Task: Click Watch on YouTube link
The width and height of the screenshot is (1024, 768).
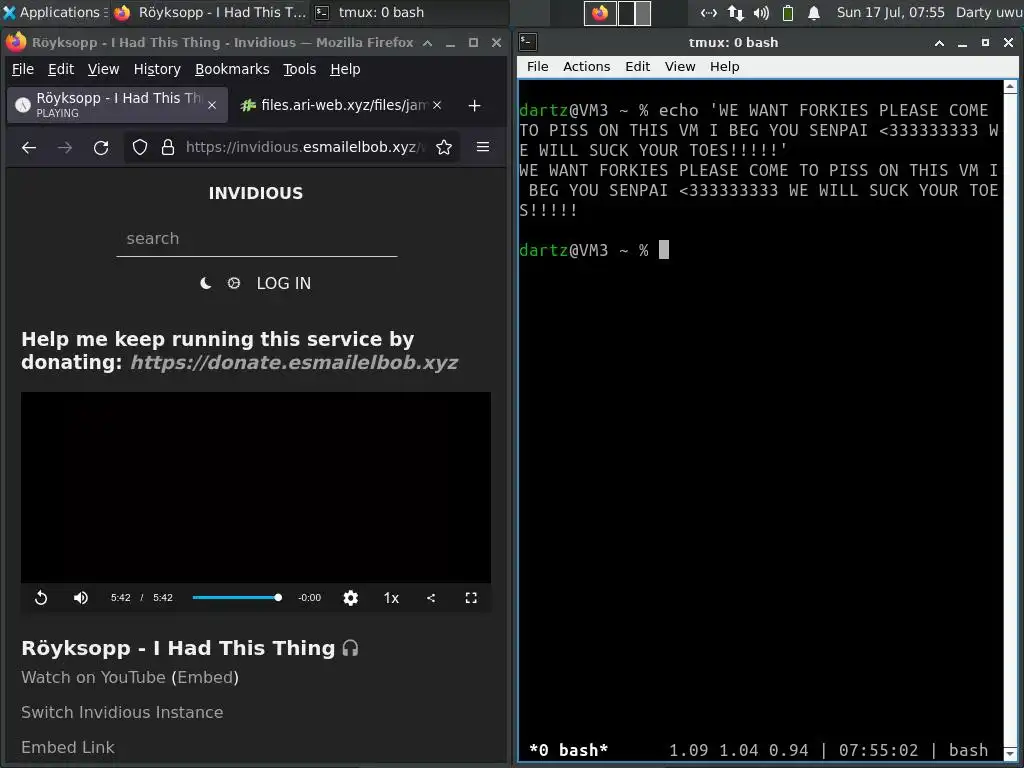Action: point(93,677)
